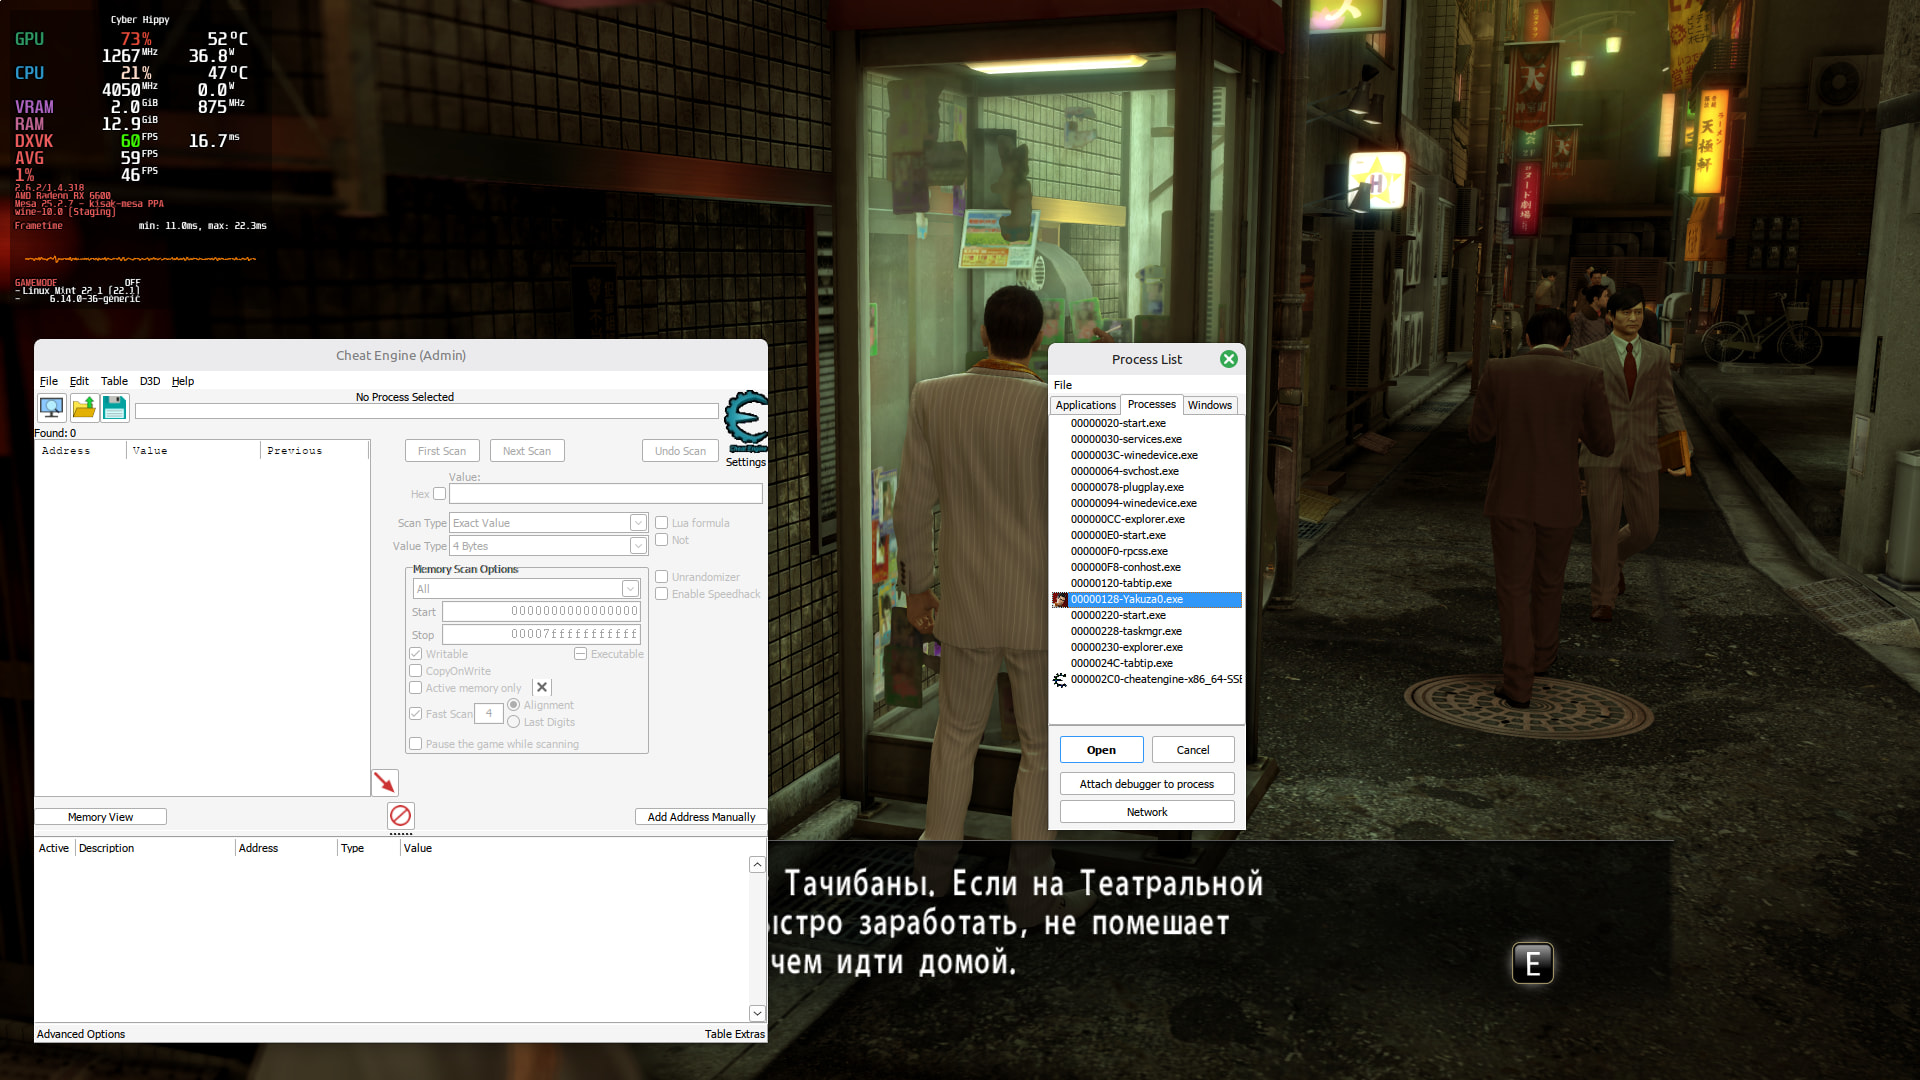Click Attach debugger to process button

pyautogui.click(x=1146, y=784)
